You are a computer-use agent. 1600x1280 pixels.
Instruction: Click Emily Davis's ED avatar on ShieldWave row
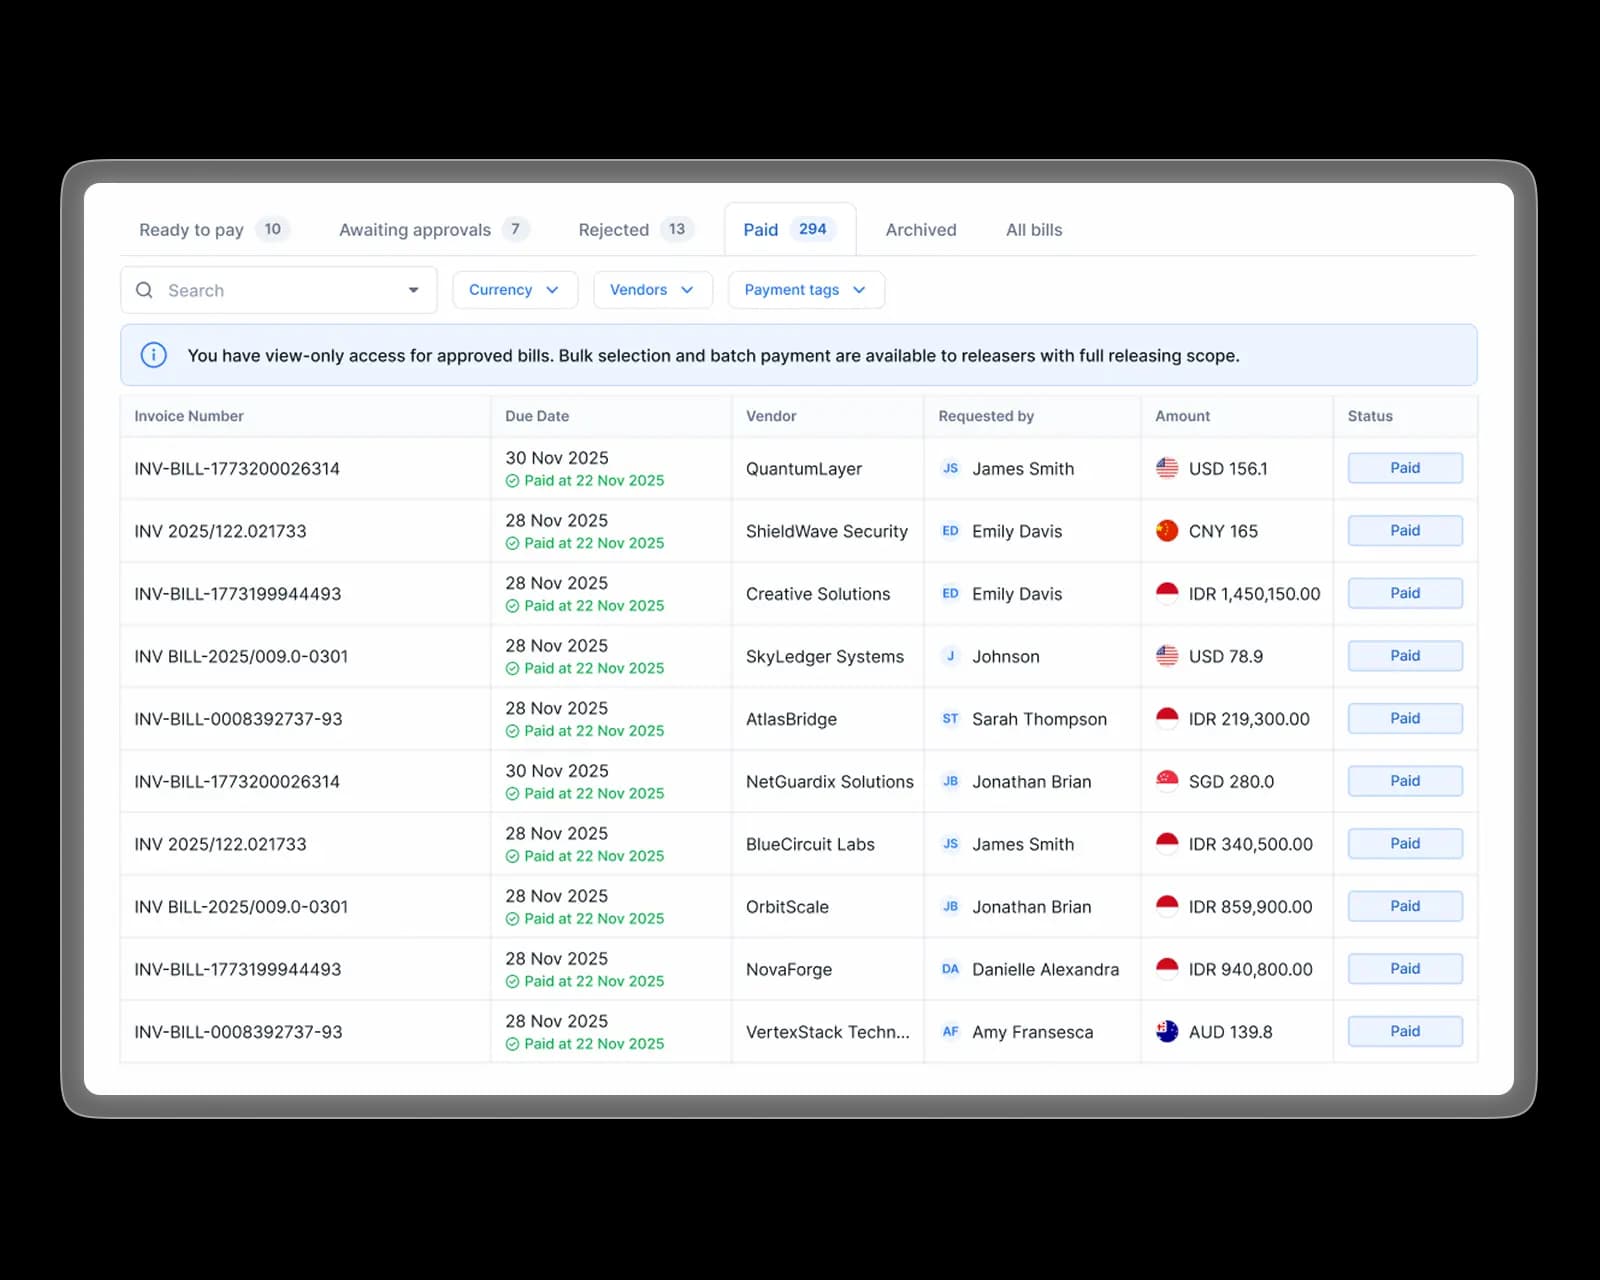click(x=950, y=531)
